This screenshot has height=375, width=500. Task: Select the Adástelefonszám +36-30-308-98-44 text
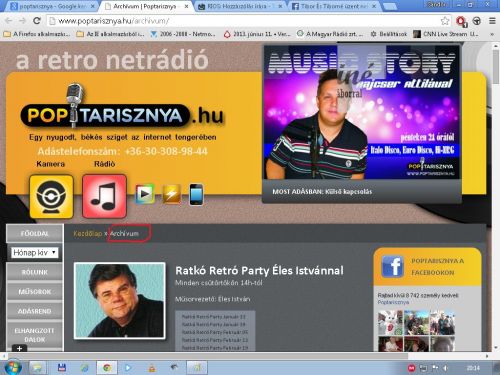(122, 151)
